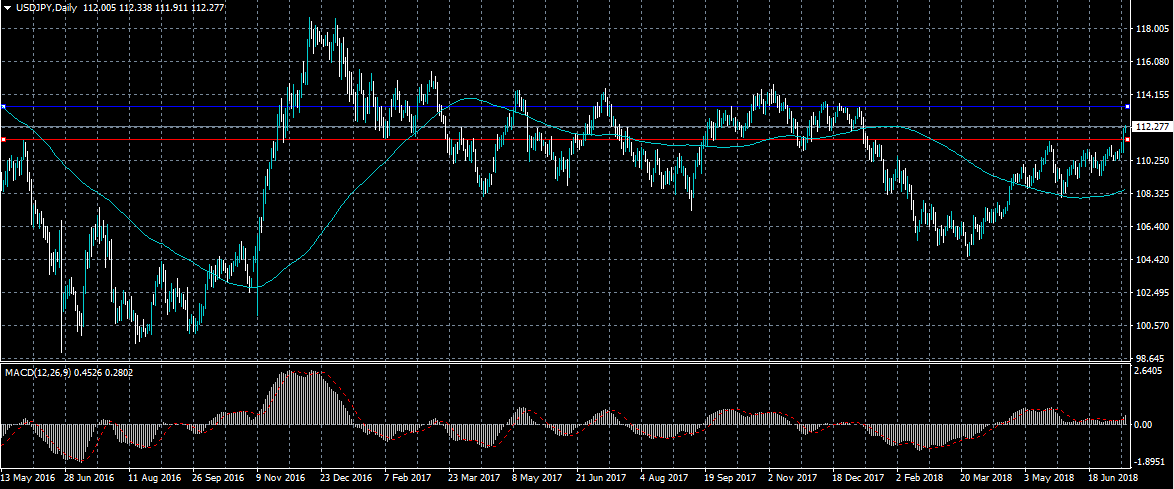1174x489 pixels.
Task: Click the 118.005 price scale label
Action: point(1153,29)
